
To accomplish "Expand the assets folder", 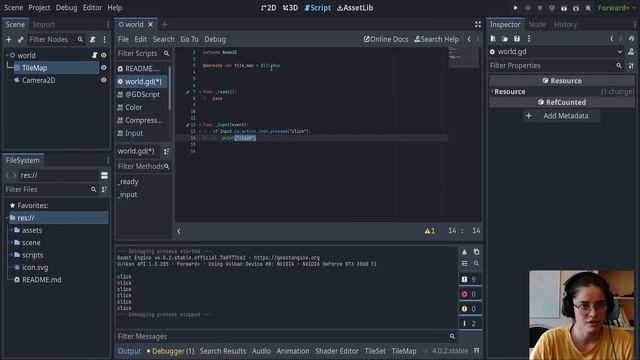I will [x=11, y=230].
